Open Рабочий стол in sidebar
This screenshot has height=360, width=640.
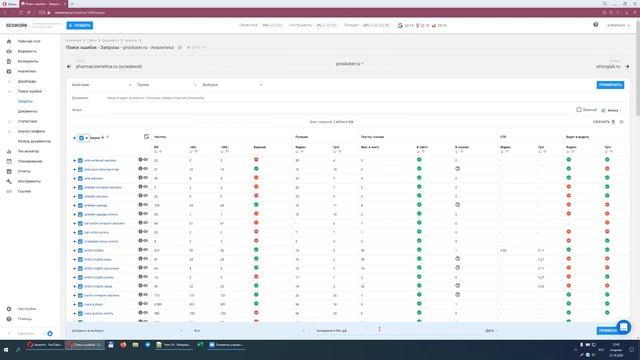pyautogui.click(x=29, y=41)
